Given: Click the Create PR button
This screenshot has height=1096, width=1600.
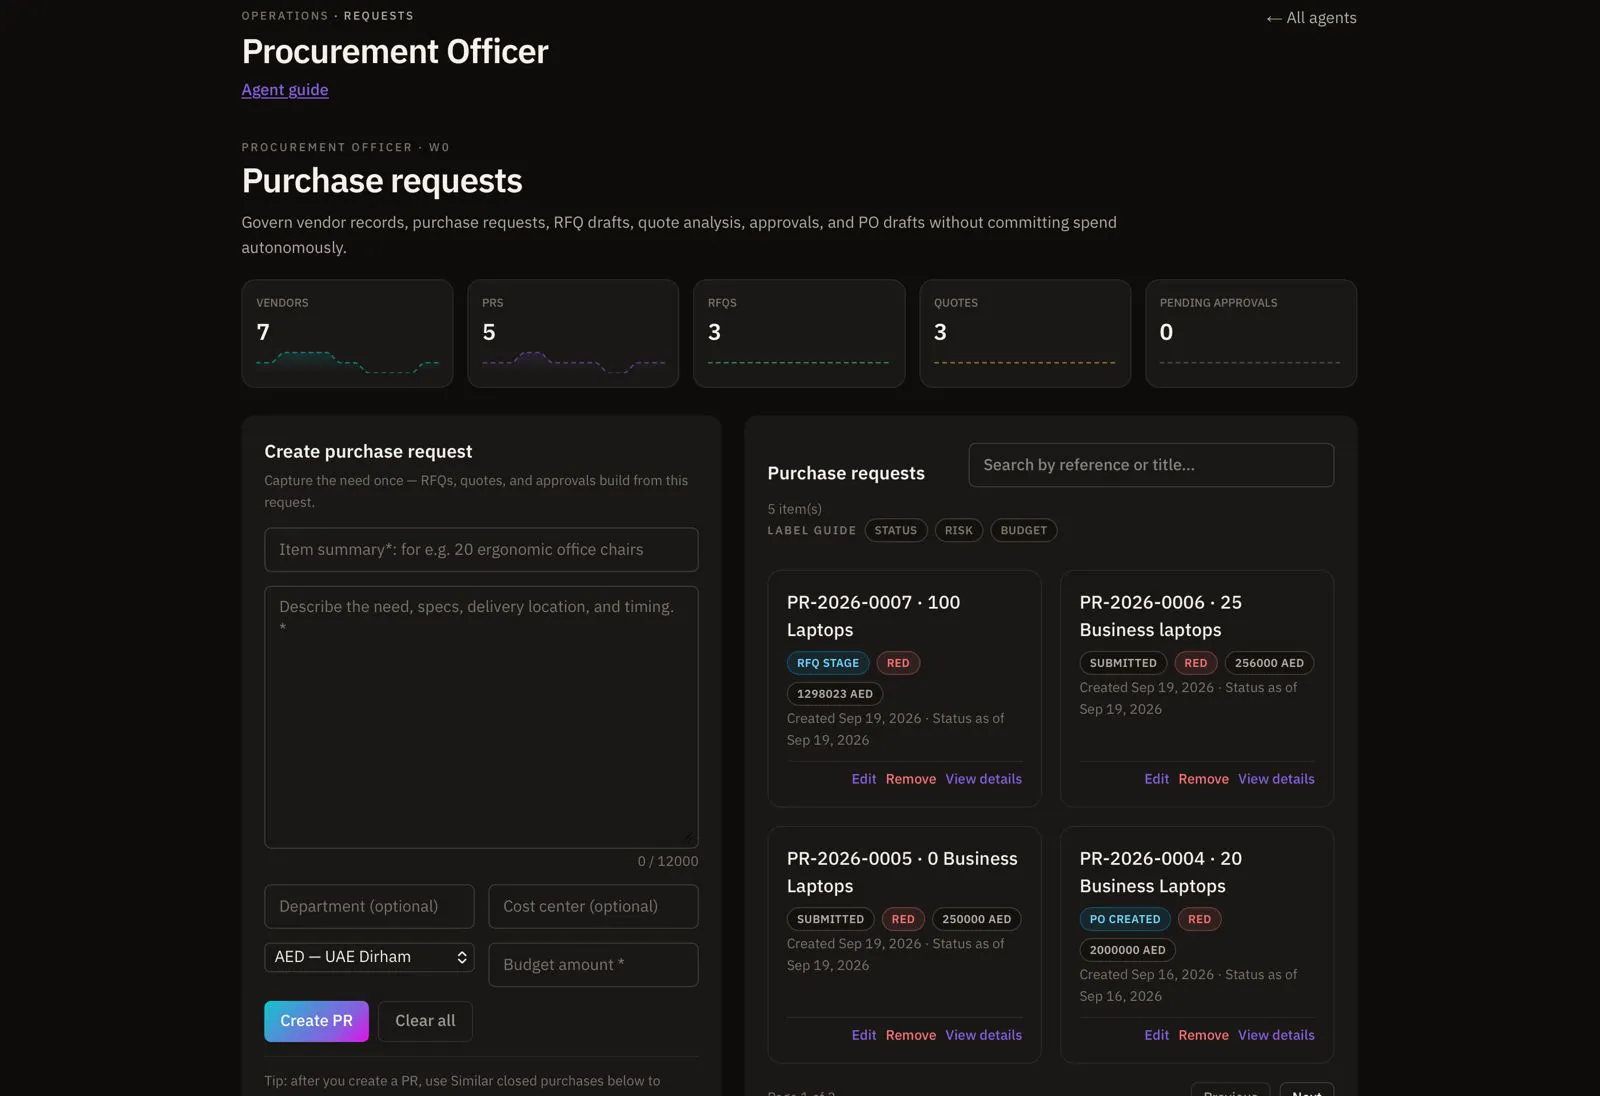Looking at the screenshot, I should (316, 1021).
